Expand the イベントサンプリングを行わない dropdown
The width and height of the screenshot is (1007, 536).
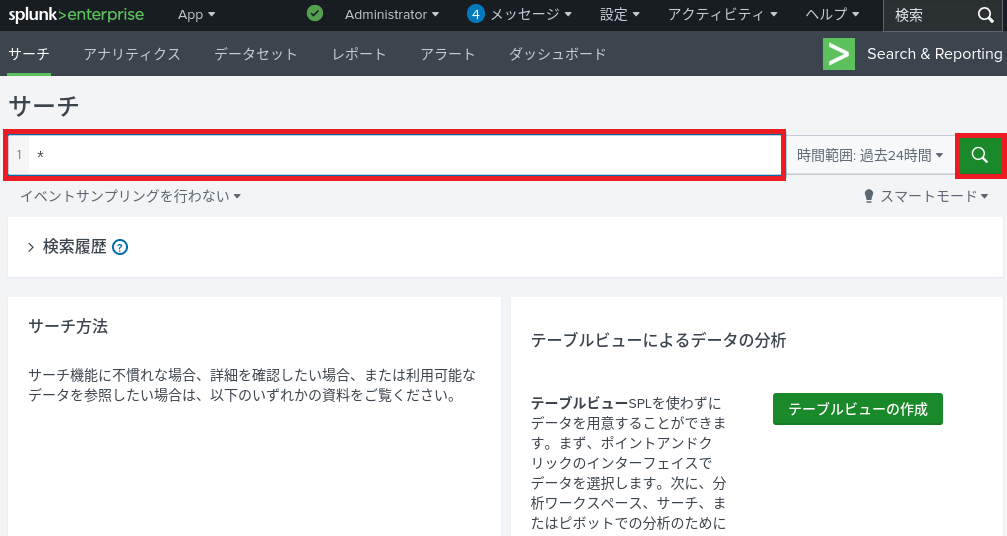[x=131, y=196]
